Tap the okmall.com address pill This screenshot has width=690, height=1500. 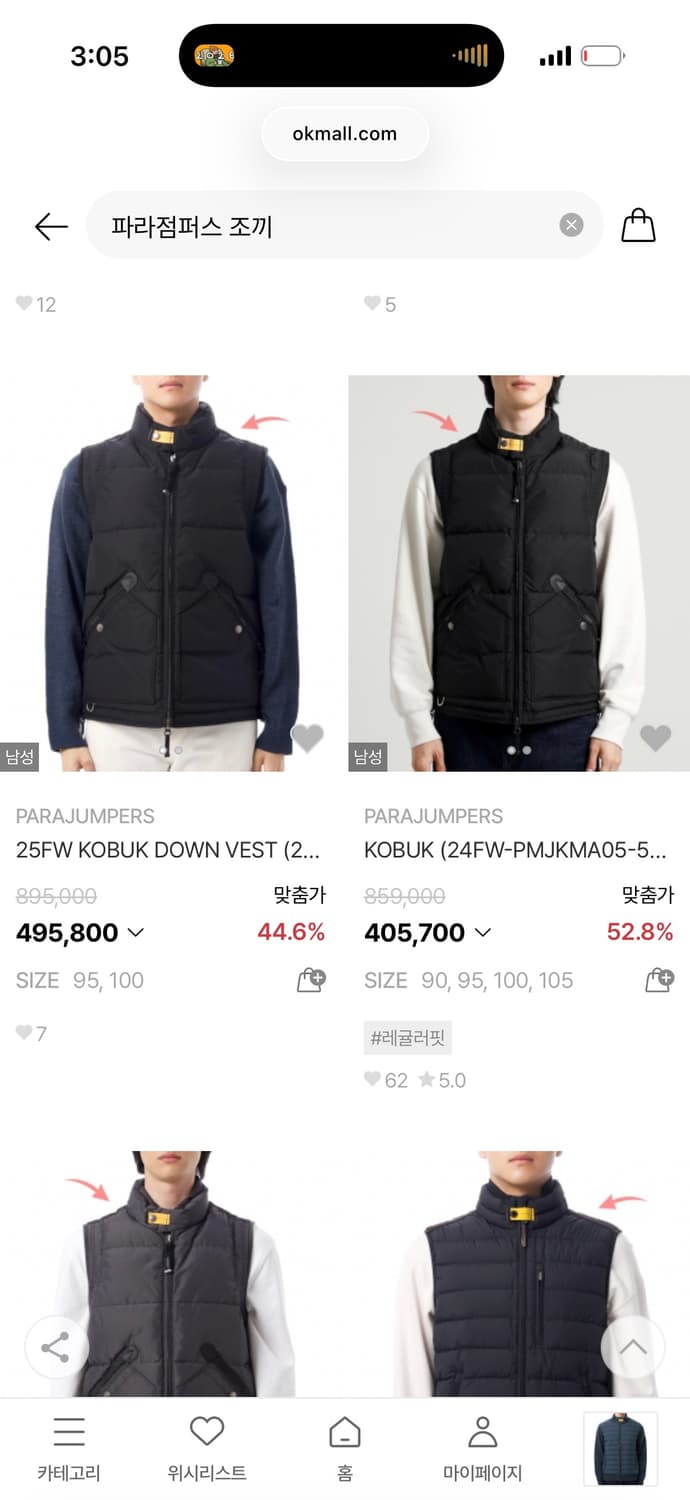coord(345,134)
